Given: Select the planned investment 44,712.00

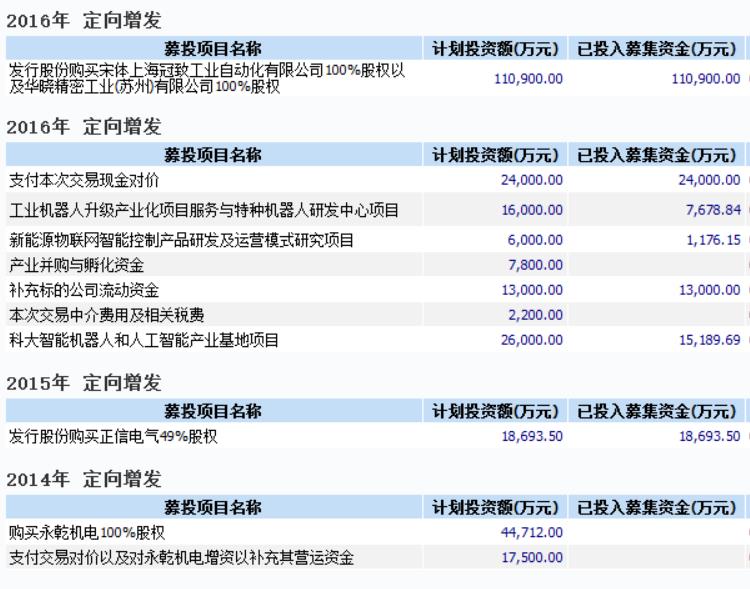Looking at the screenshot, I should tap(531, 532).
